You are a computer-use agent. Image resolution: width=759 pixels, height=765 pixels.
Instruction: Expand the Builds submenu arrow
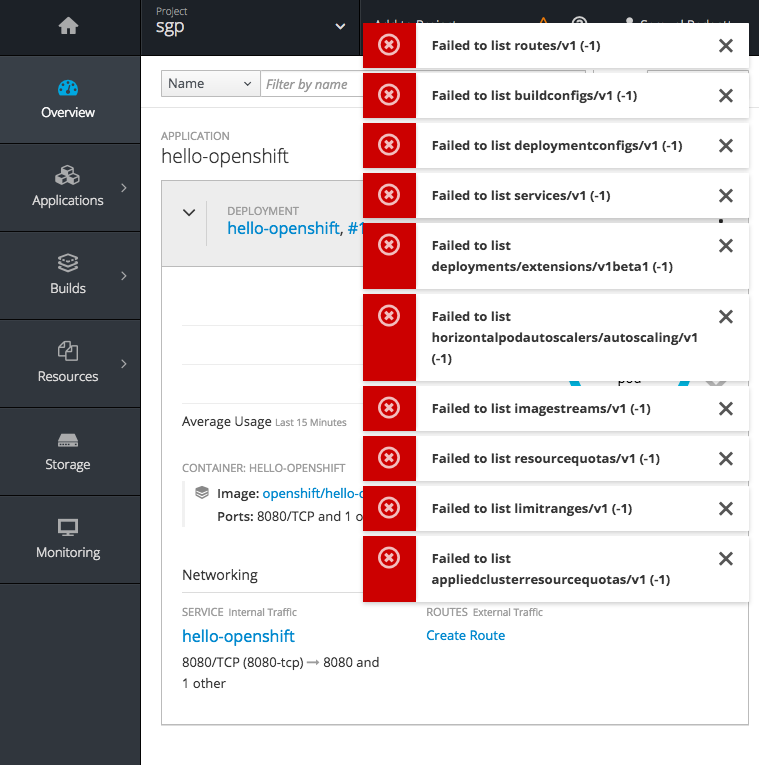(x=124, y=276)
